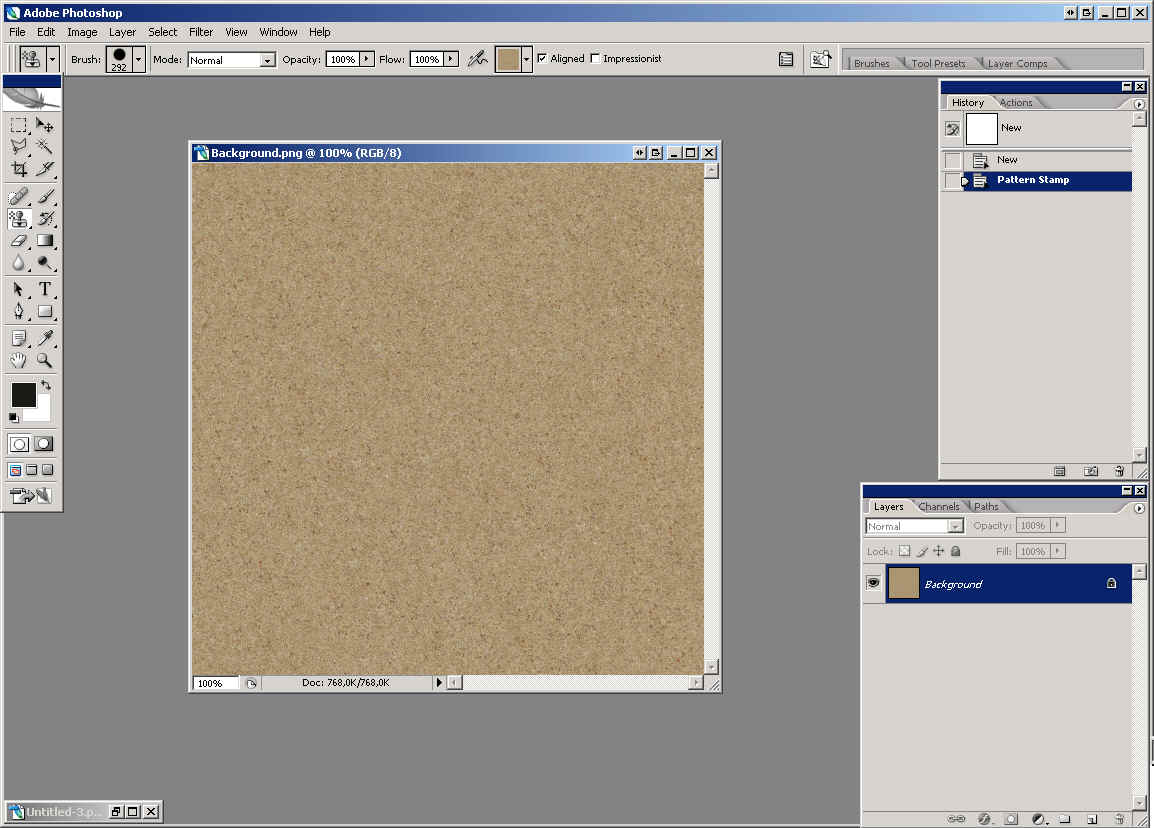Select the Crop tool
The width and height of the screenshot is (1154, 828).
[x=19, y=169]
